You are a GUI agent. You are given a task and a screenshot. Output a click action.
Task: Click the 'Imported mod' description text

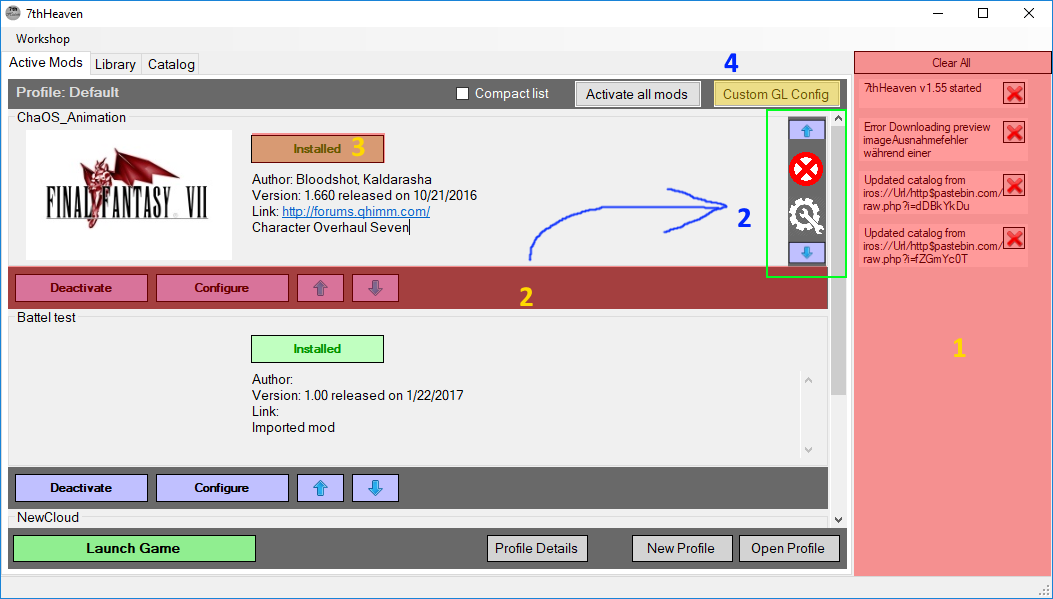[x=293, y=428]
